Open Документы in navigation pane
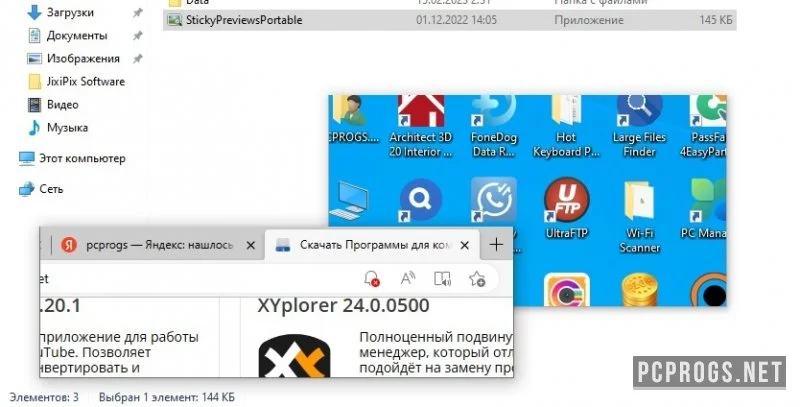The image size is (800, 407). coord(77,36)
